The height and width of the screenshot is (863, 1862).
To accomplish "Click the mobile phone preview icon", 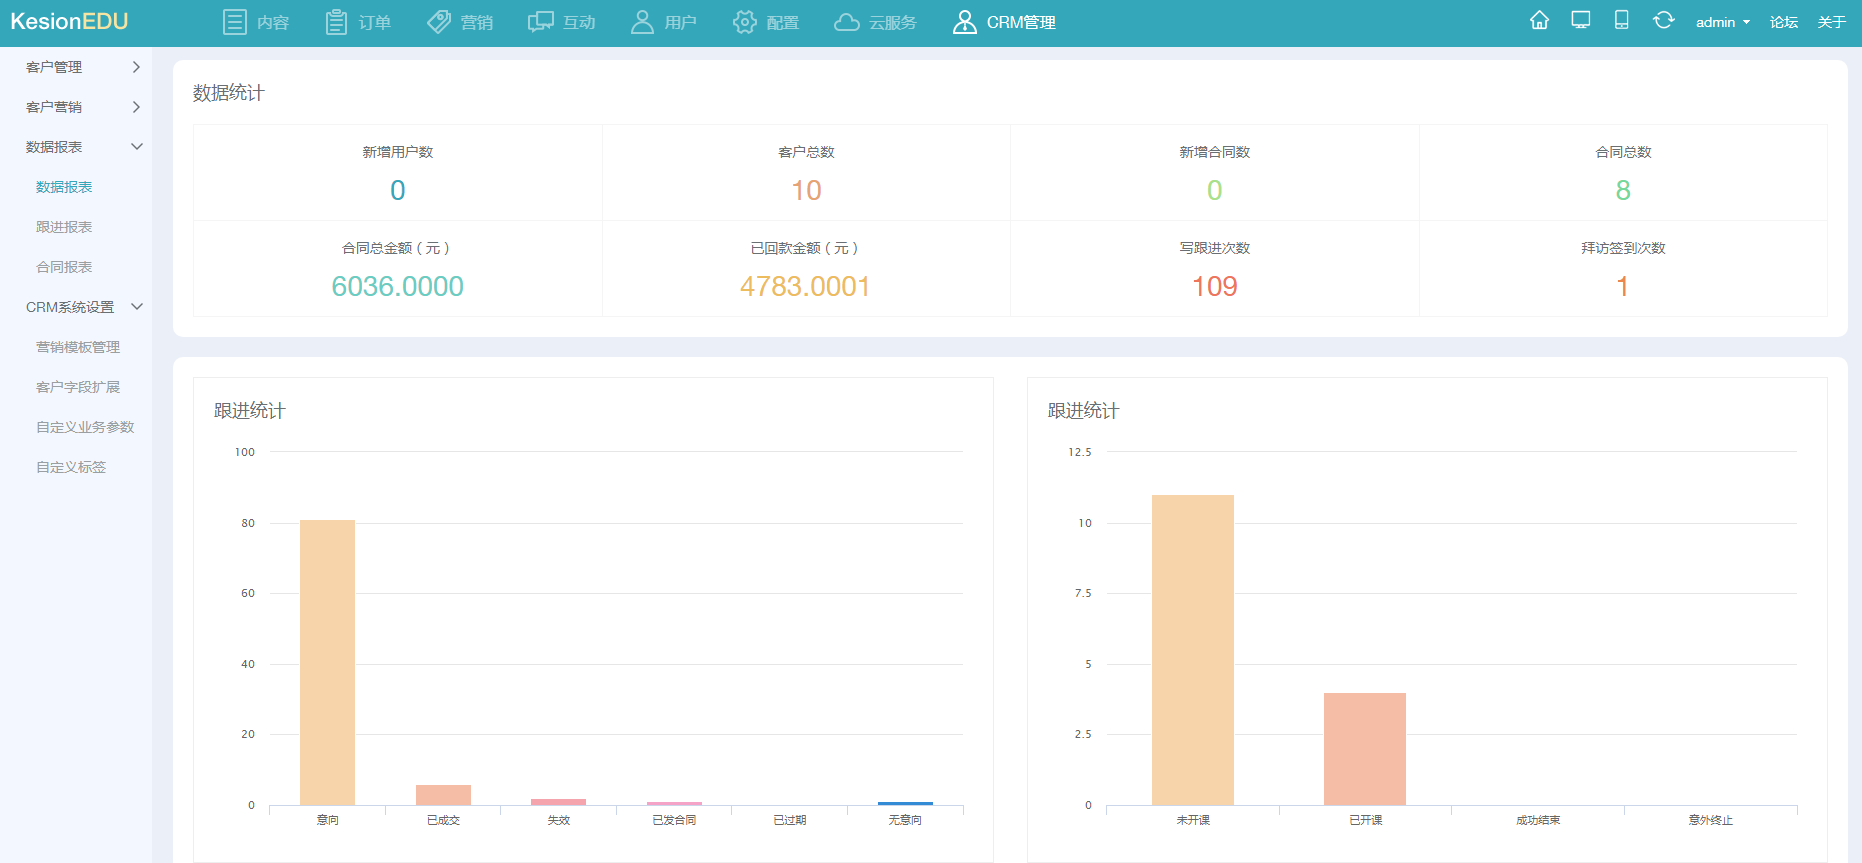I will tap(1622, 21).
